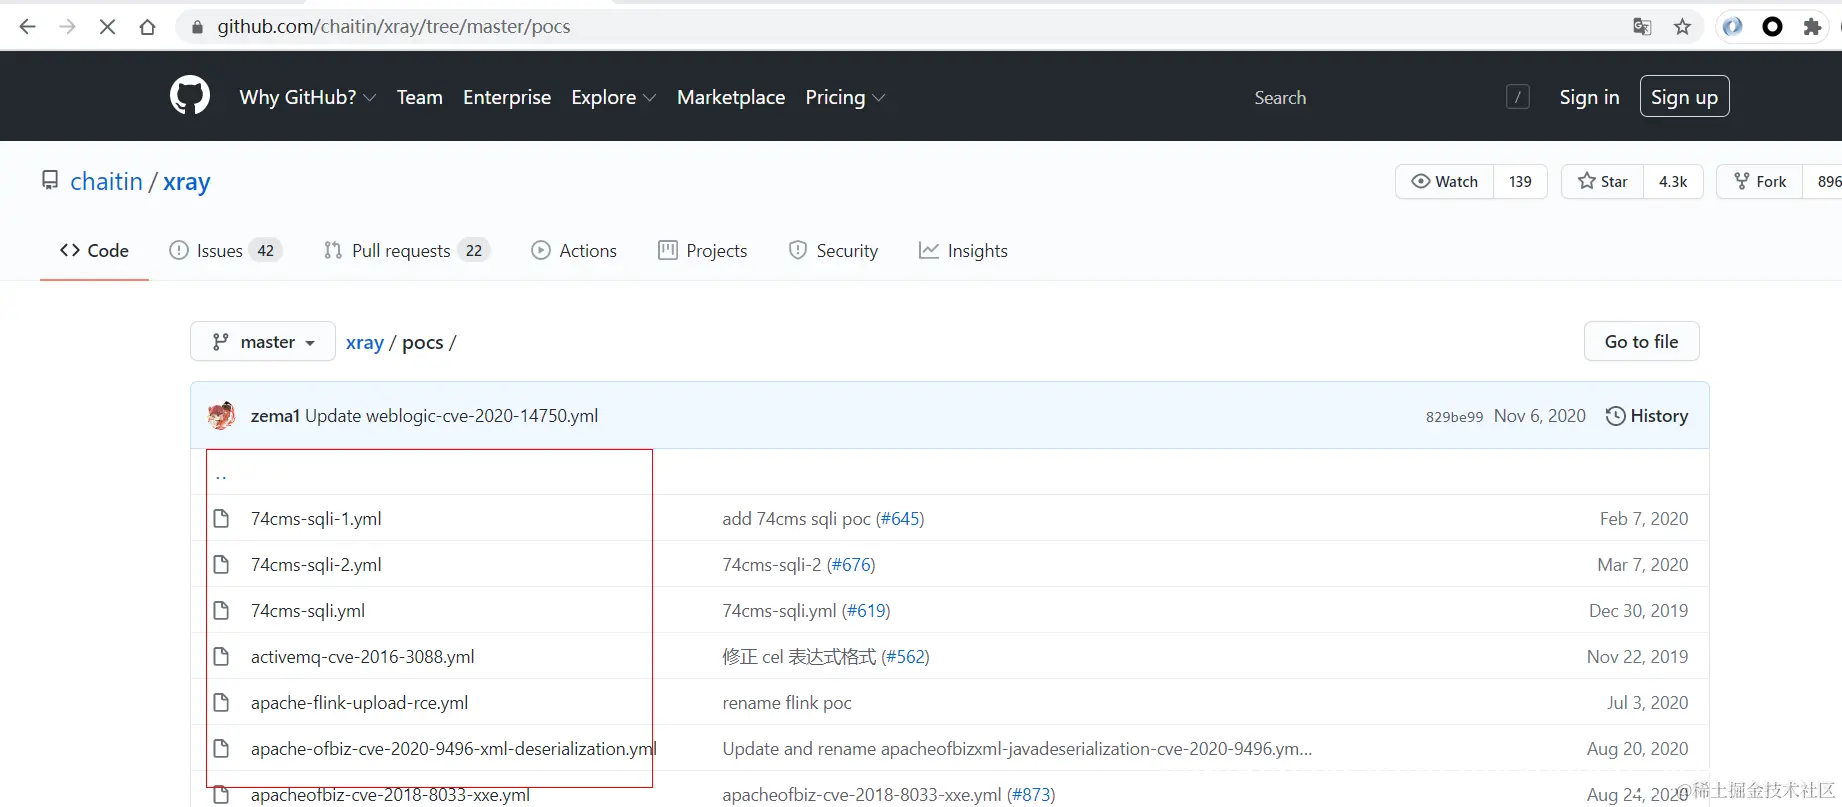1842x807 pixels.
Task: Open file 74cms-sqli-1.yml
Action: 316,519
